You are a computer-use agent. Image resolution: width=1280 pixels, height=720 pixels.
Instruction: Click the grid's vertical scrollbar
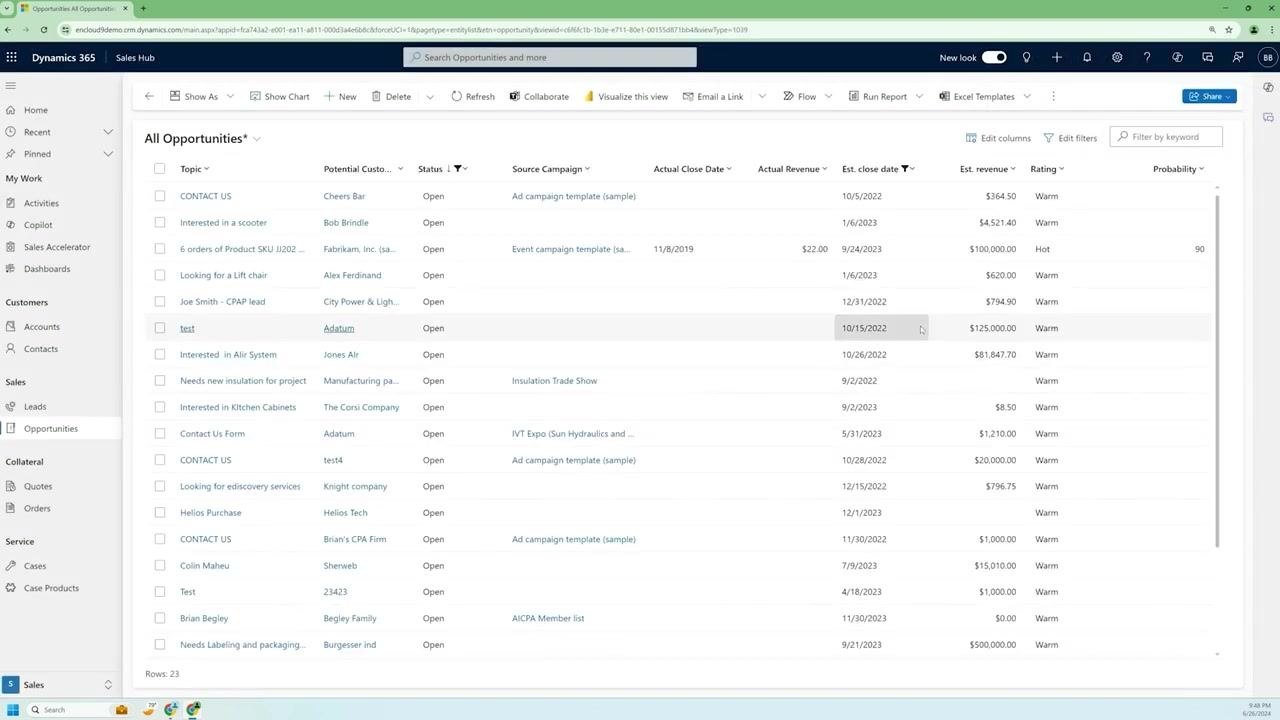[x=1217, y=370]
